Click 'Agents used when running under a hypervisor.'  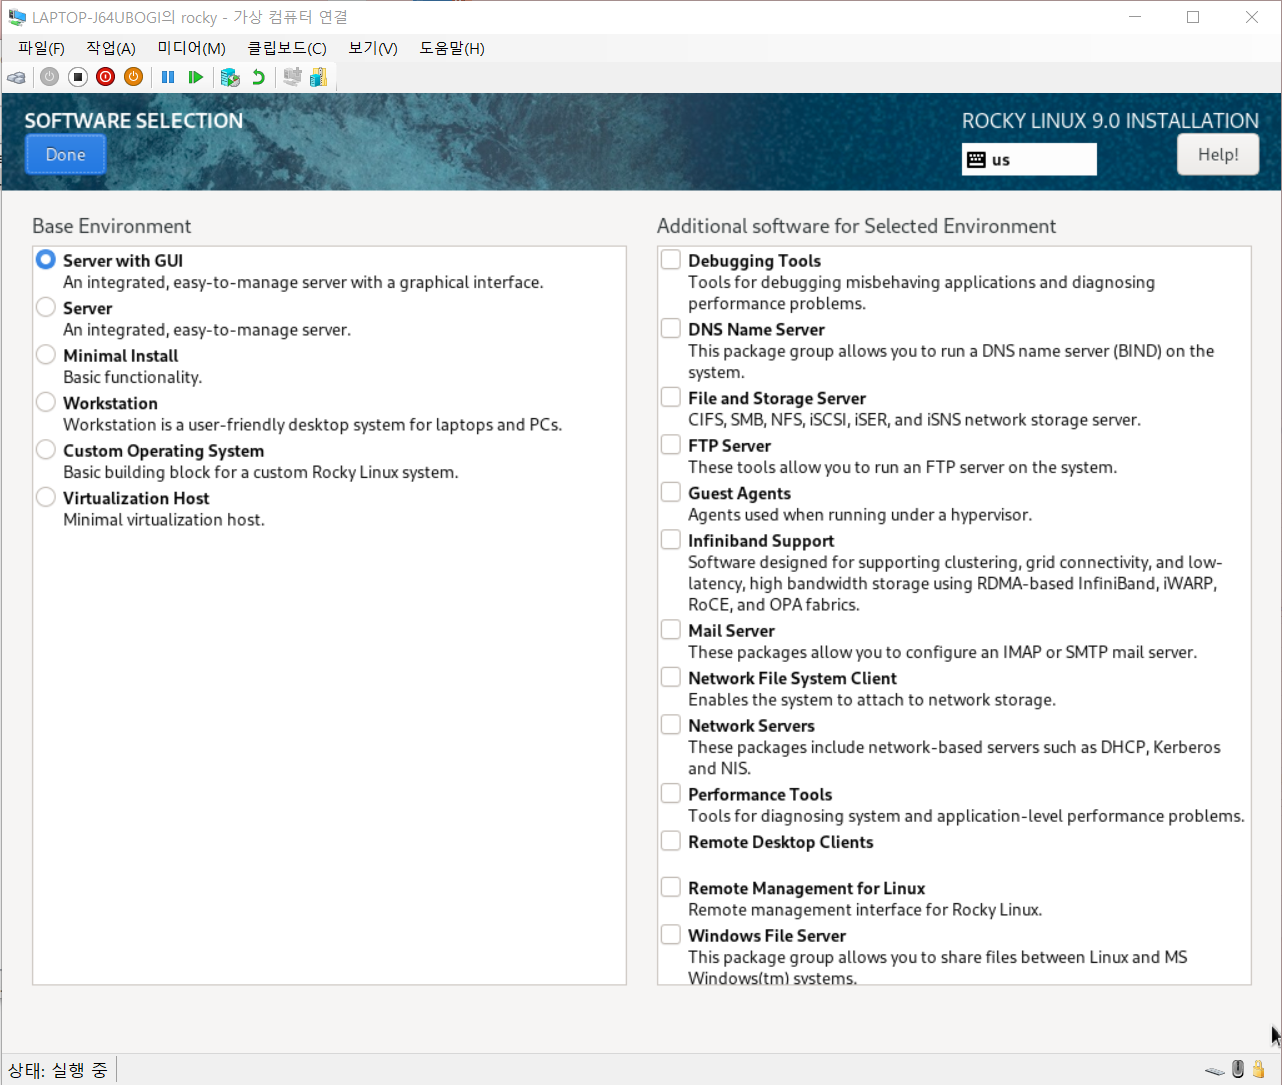click(x=860, y=515)
